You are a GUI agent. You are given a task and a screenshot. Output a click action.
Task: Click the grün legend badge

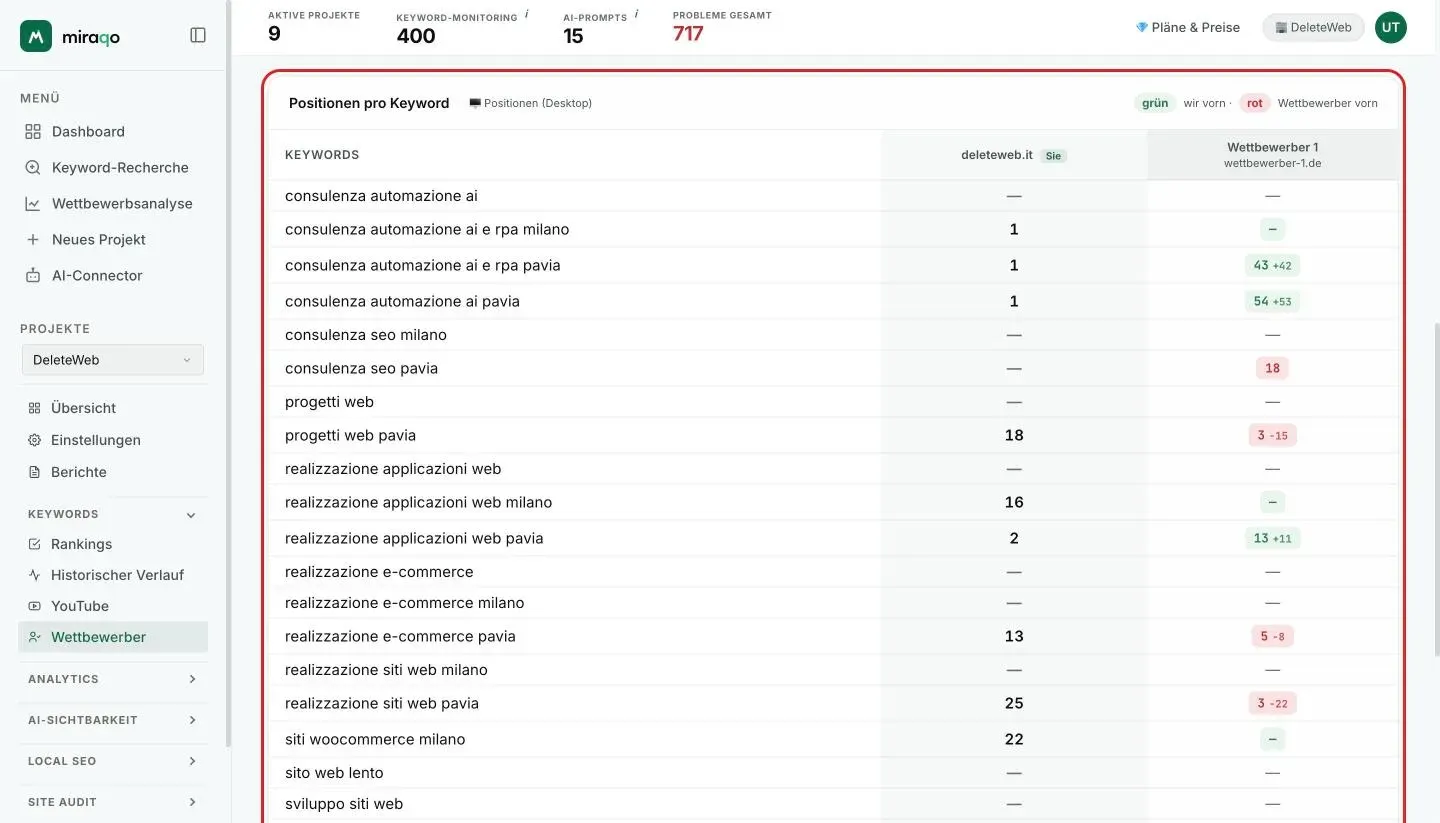point(1155,103)
